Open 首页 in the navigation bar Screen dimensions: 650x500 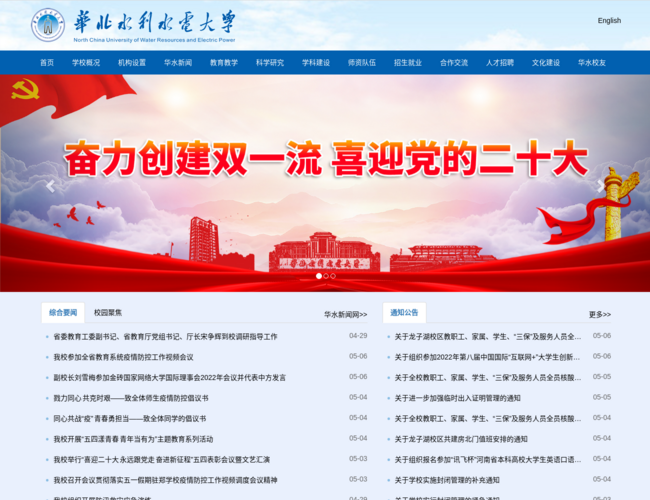[47, 63]
